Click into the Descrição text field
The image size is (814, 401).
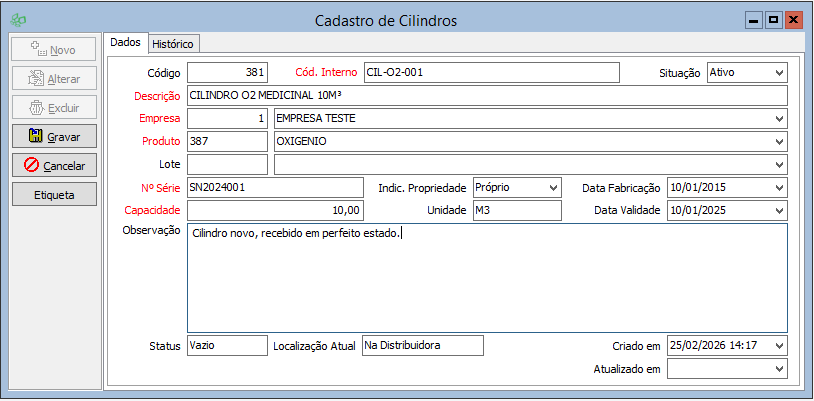pos(486,96)
